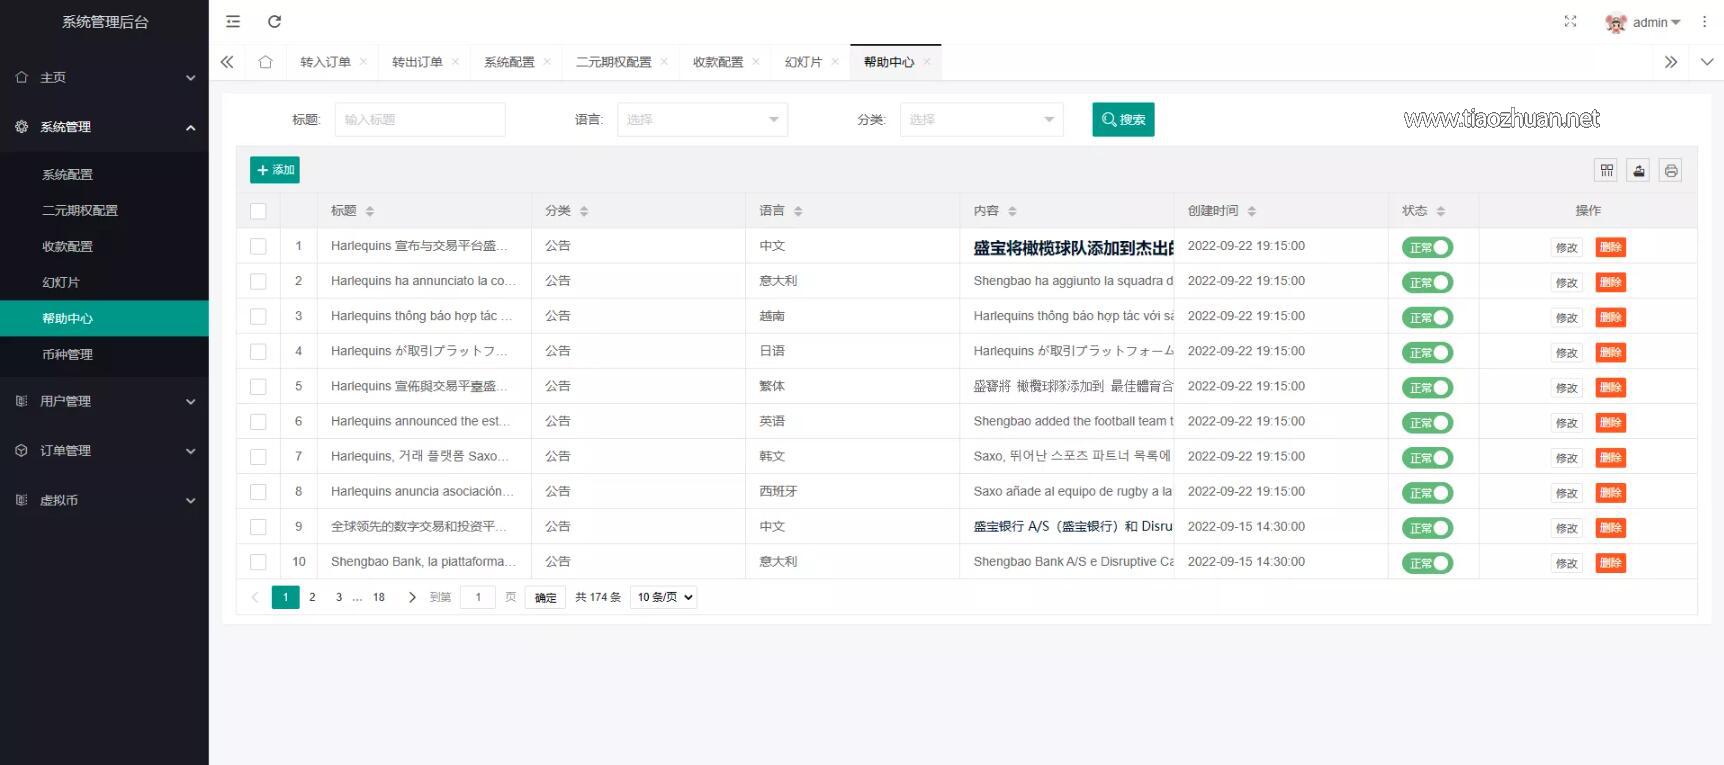
Task: Check the checkbox for row 3
Action: pos(258,316)
